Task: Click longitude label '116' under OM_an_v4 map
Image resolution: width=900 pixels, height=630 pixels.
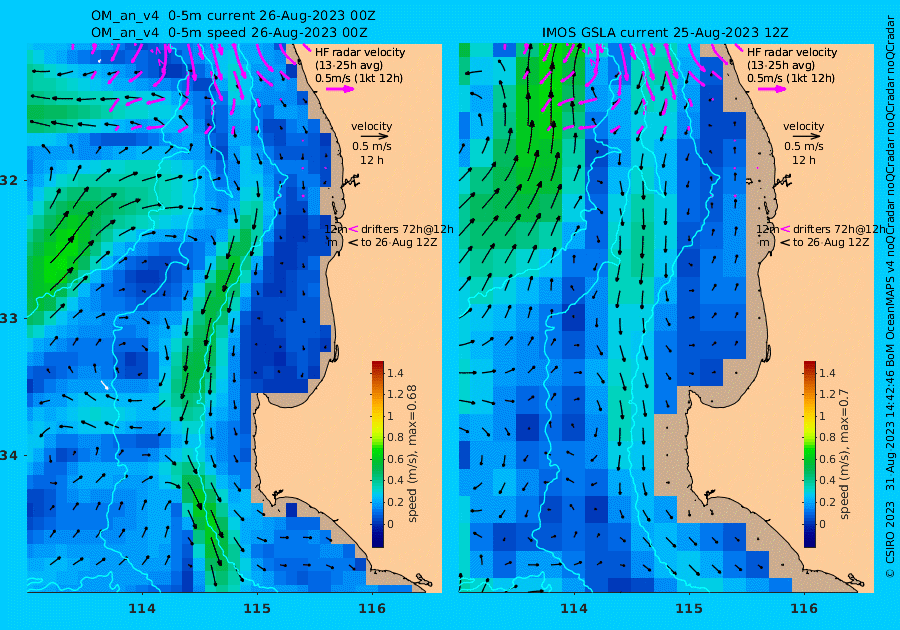Action: (x=372, y=609)
